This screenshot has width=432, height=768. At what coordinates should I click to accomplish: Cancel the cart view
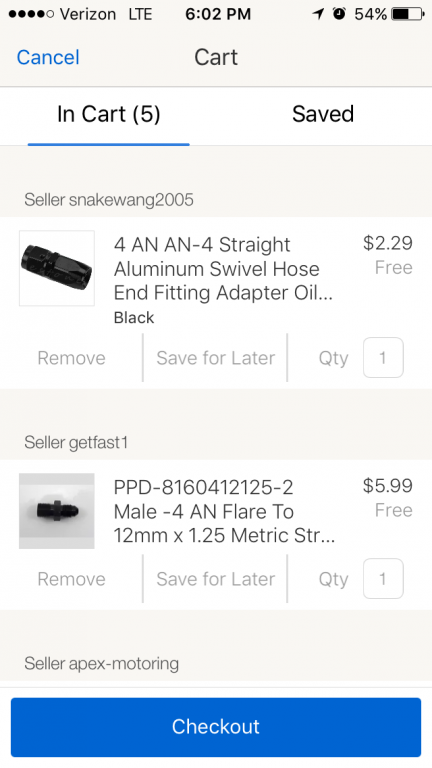[48, 57]
